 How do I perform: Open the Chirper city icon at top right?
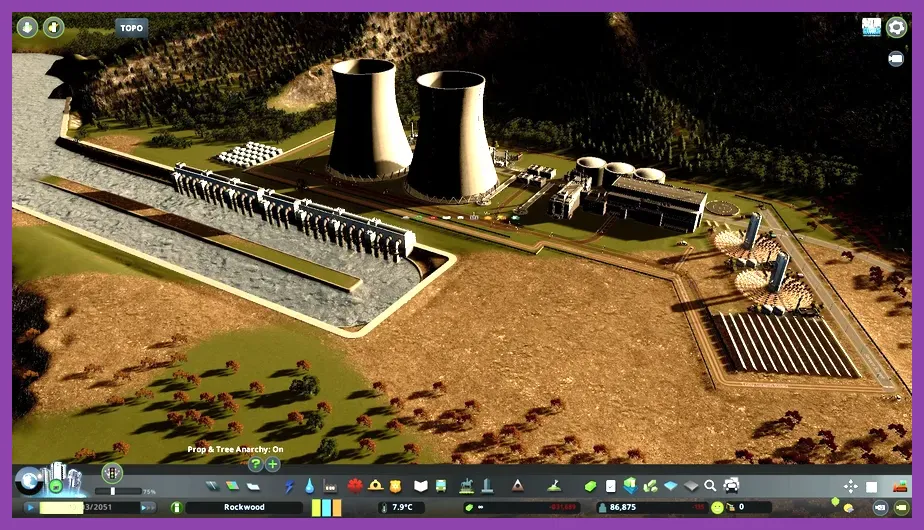click(871, 27)
